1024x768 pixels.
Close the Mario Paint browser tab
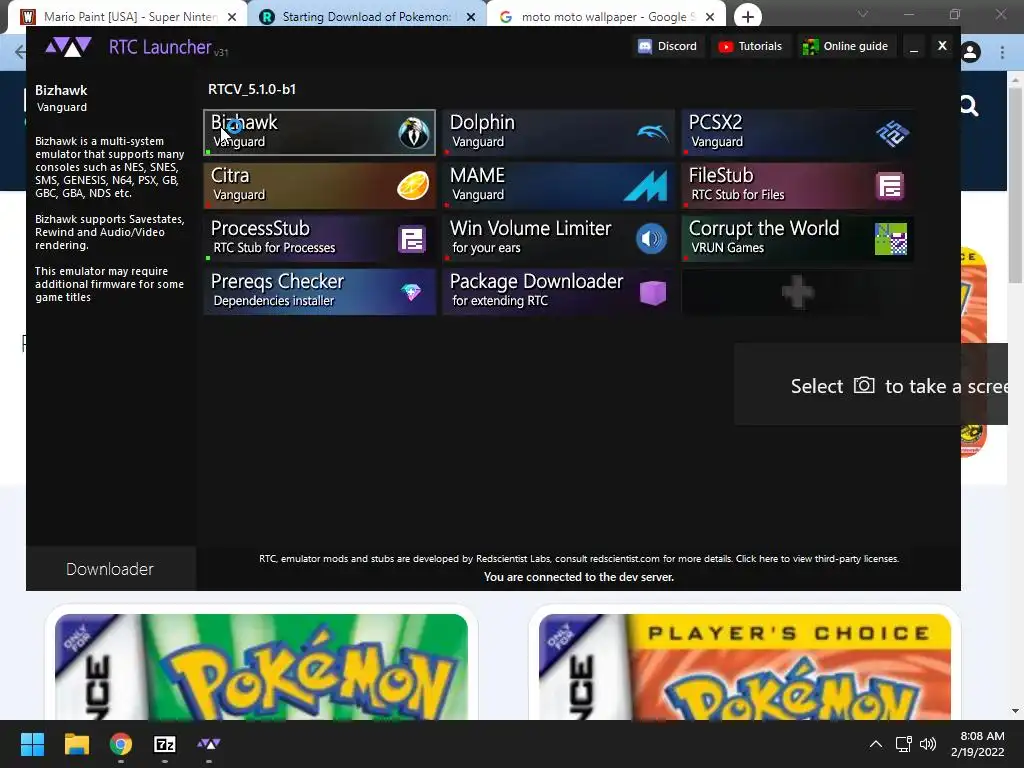tap(232, 17)
